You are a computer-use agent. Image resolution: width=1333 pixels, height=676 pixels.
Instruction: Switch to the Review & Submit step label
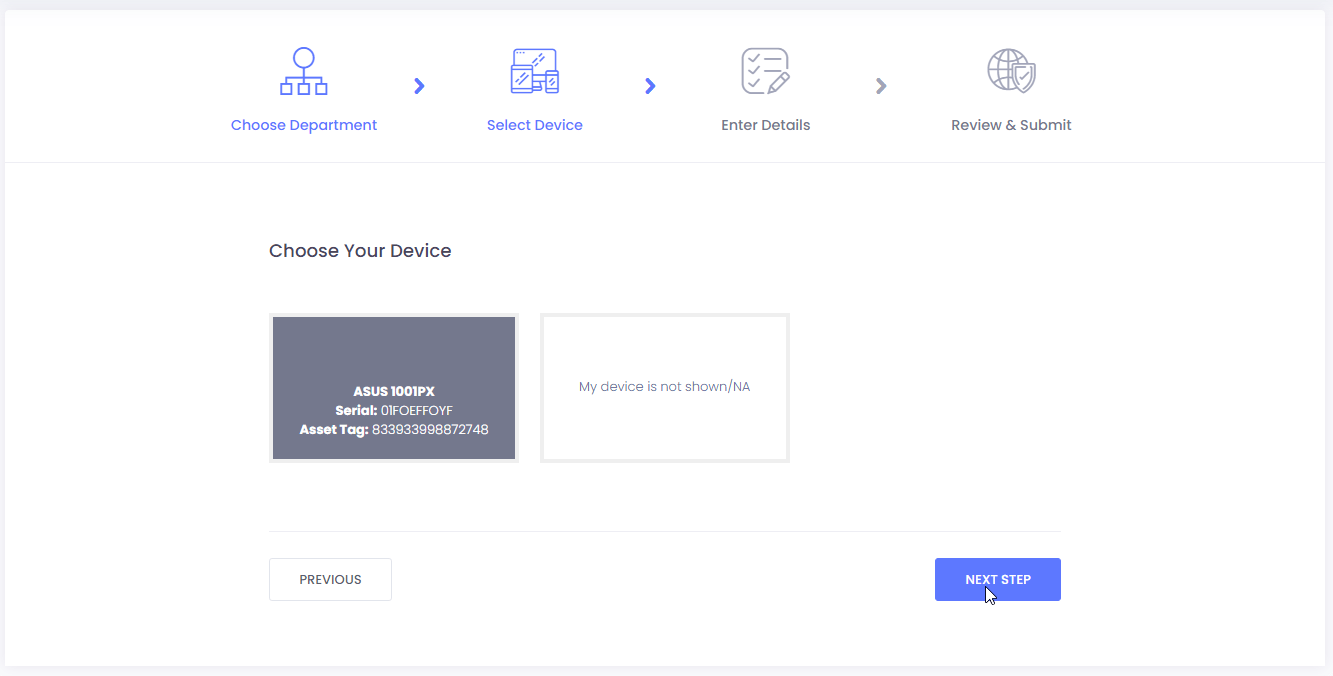[1011, 125]
